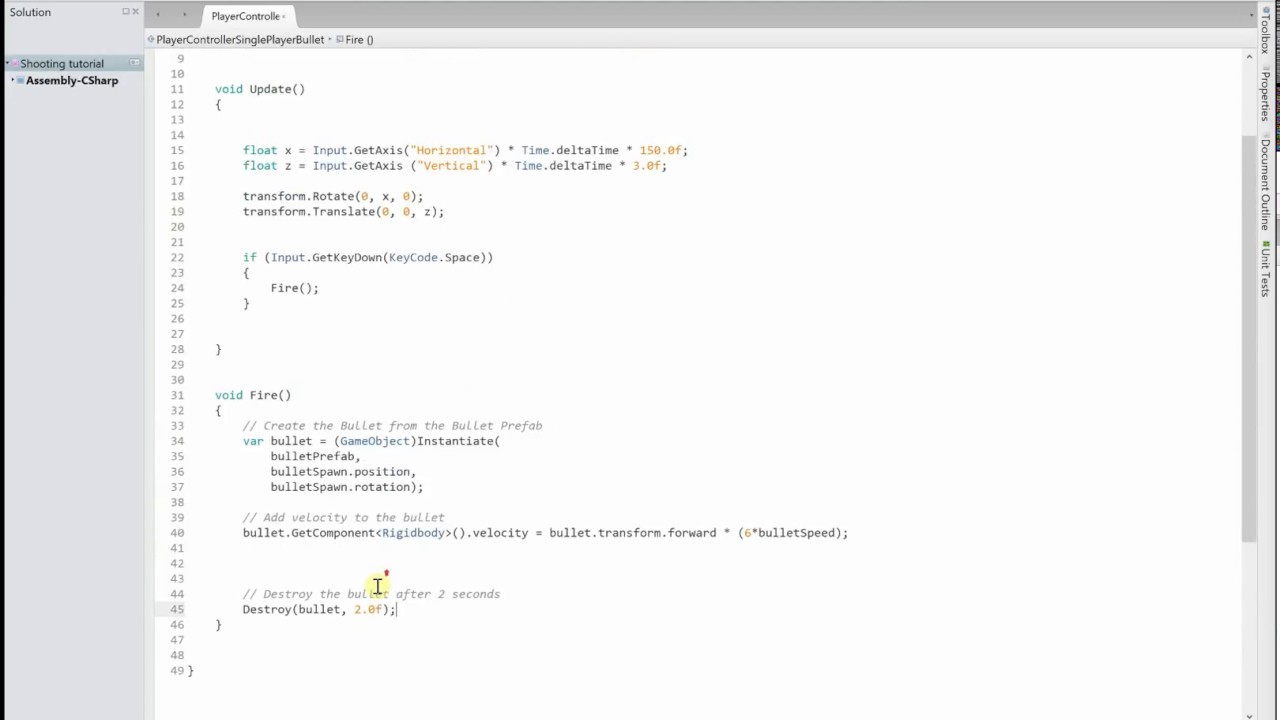
Task: Click line number 40 in the gutter
Action: coord(177,533)
